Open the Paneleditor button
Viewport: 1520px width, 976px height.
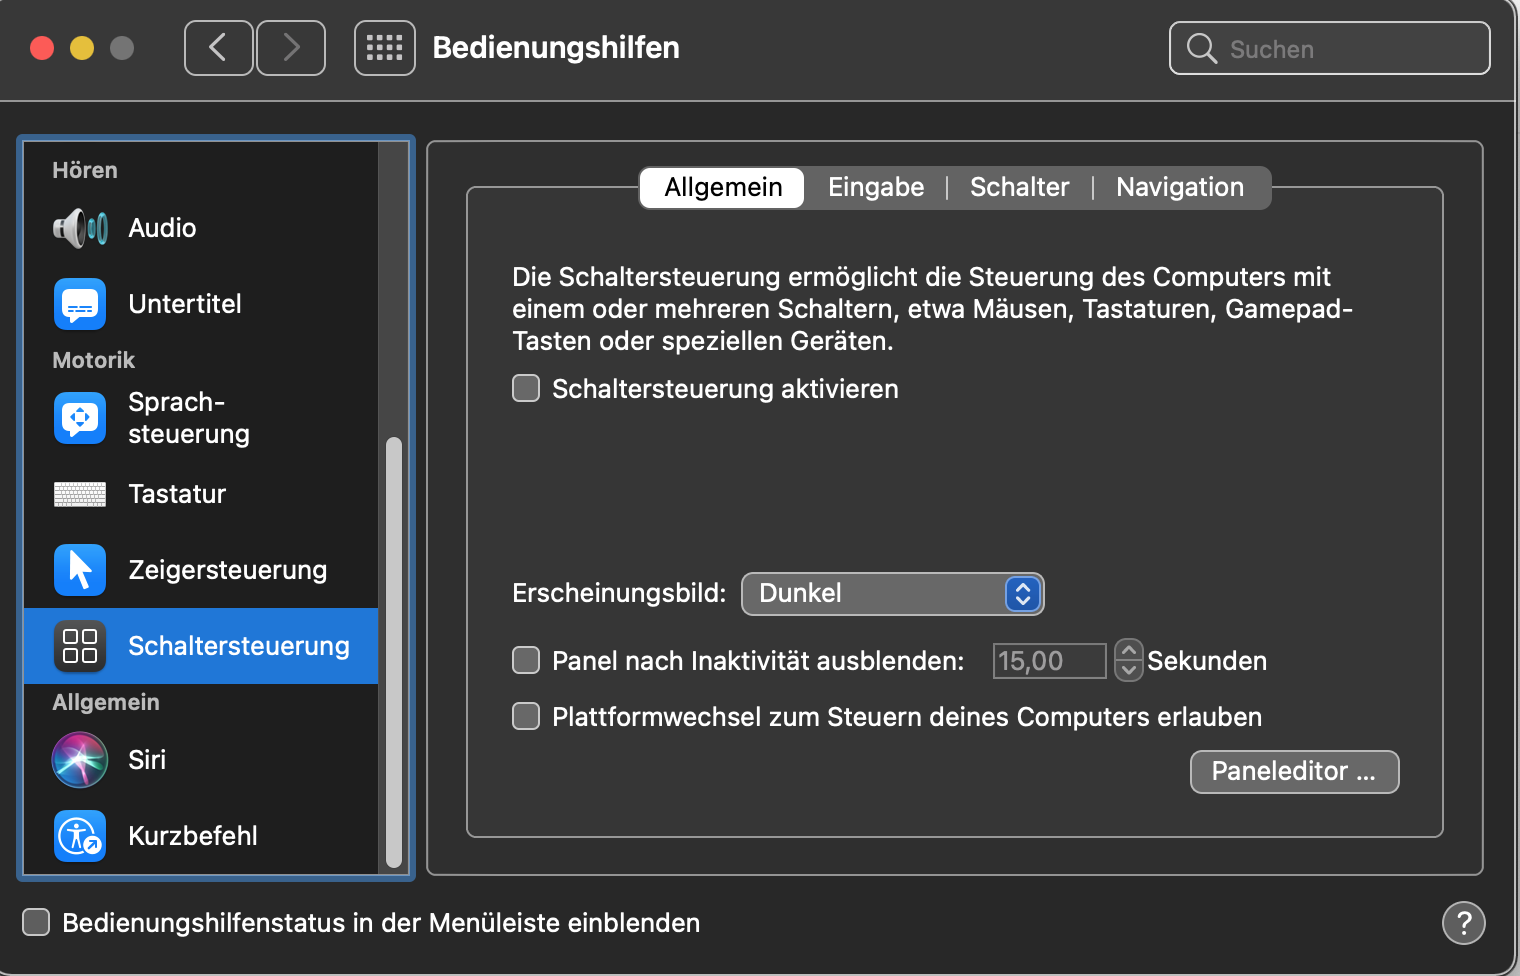coord(1294,772)
